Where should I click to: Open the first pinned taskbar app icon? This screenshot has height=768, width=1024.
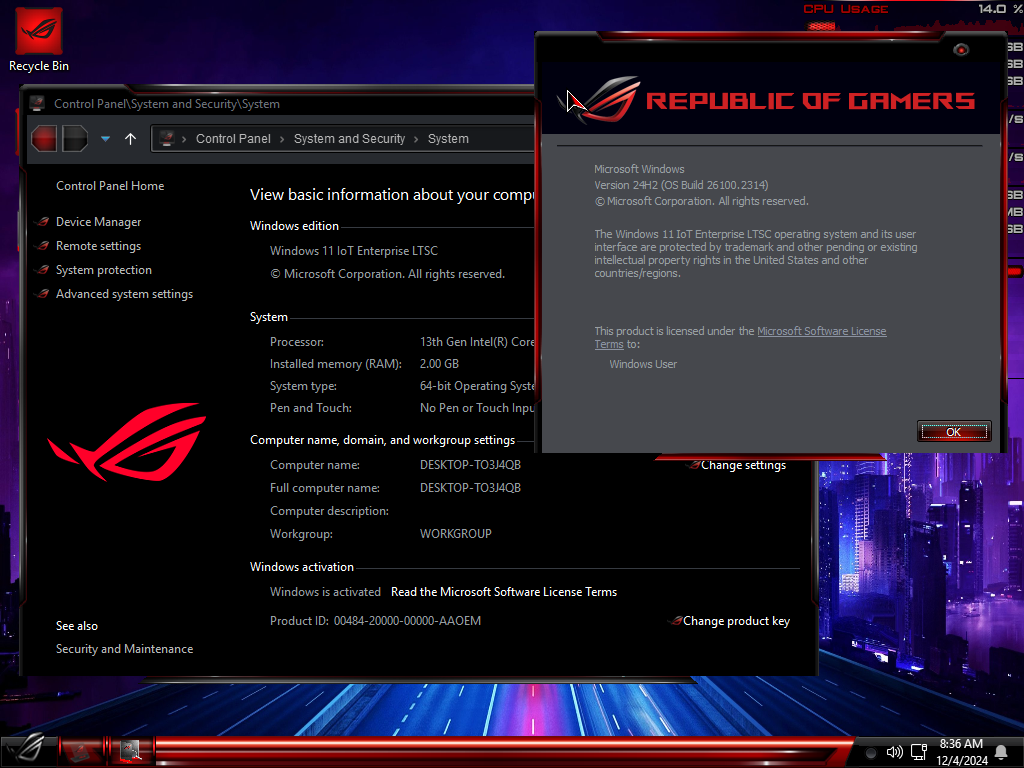click(x=80, y=751)
